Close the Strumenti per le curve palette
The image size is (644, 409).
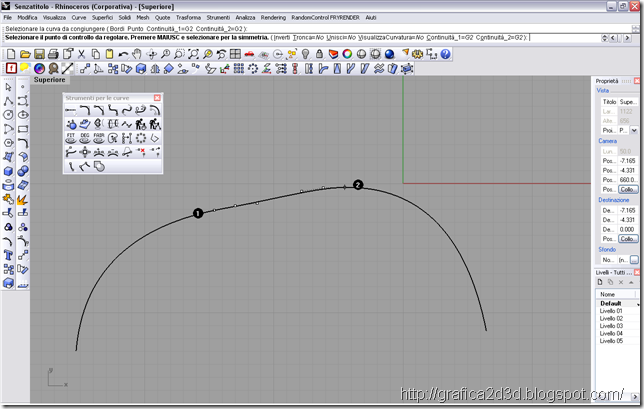[157, 98]
